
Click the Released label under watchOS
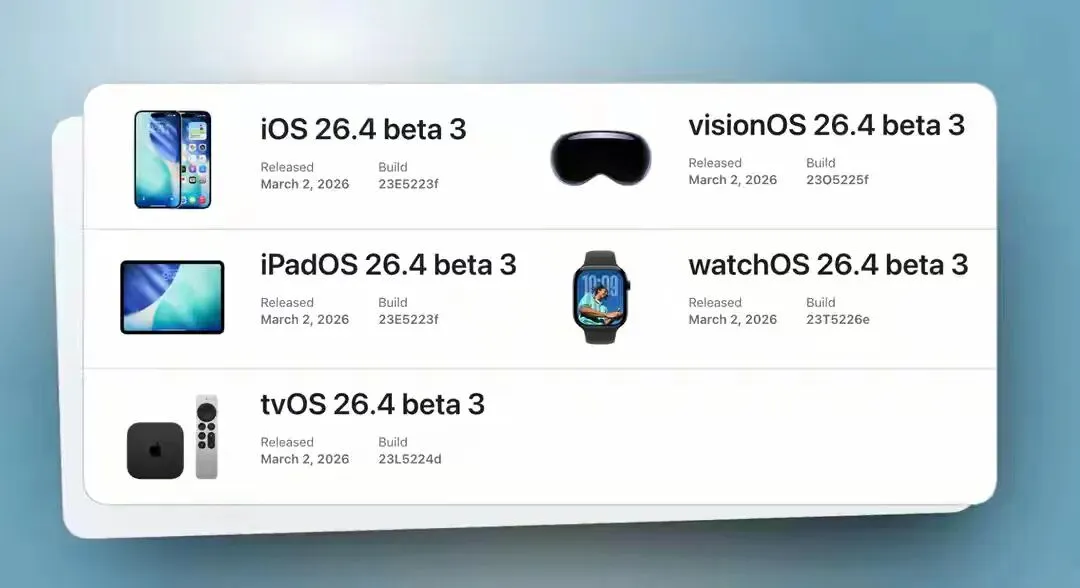click(715, 303)
